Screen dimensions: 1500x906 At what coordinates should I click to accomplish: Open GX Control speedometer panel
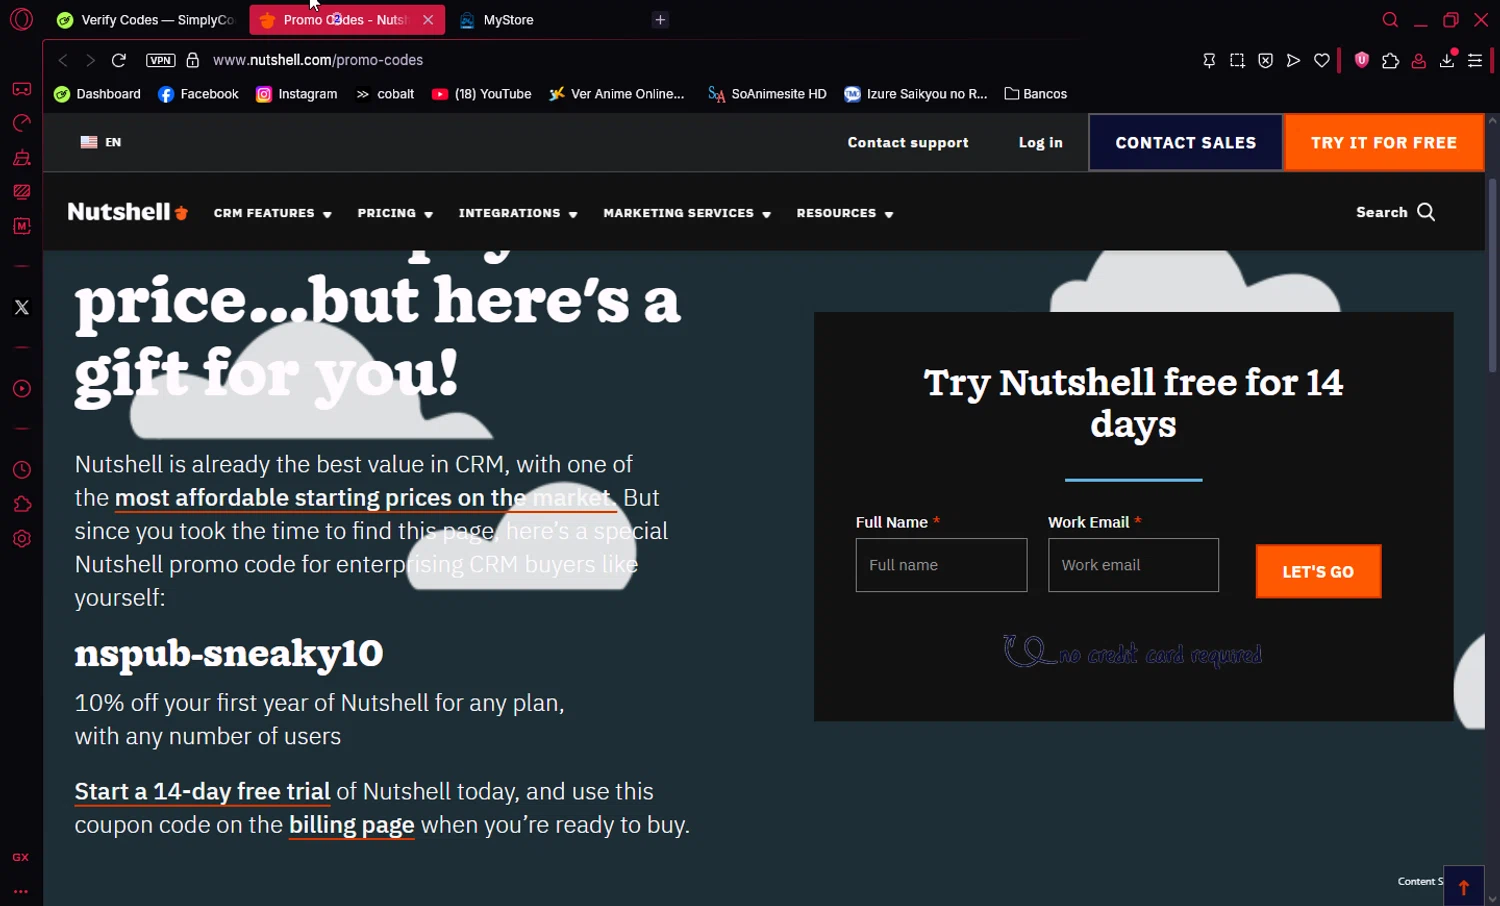coord(21,123)
